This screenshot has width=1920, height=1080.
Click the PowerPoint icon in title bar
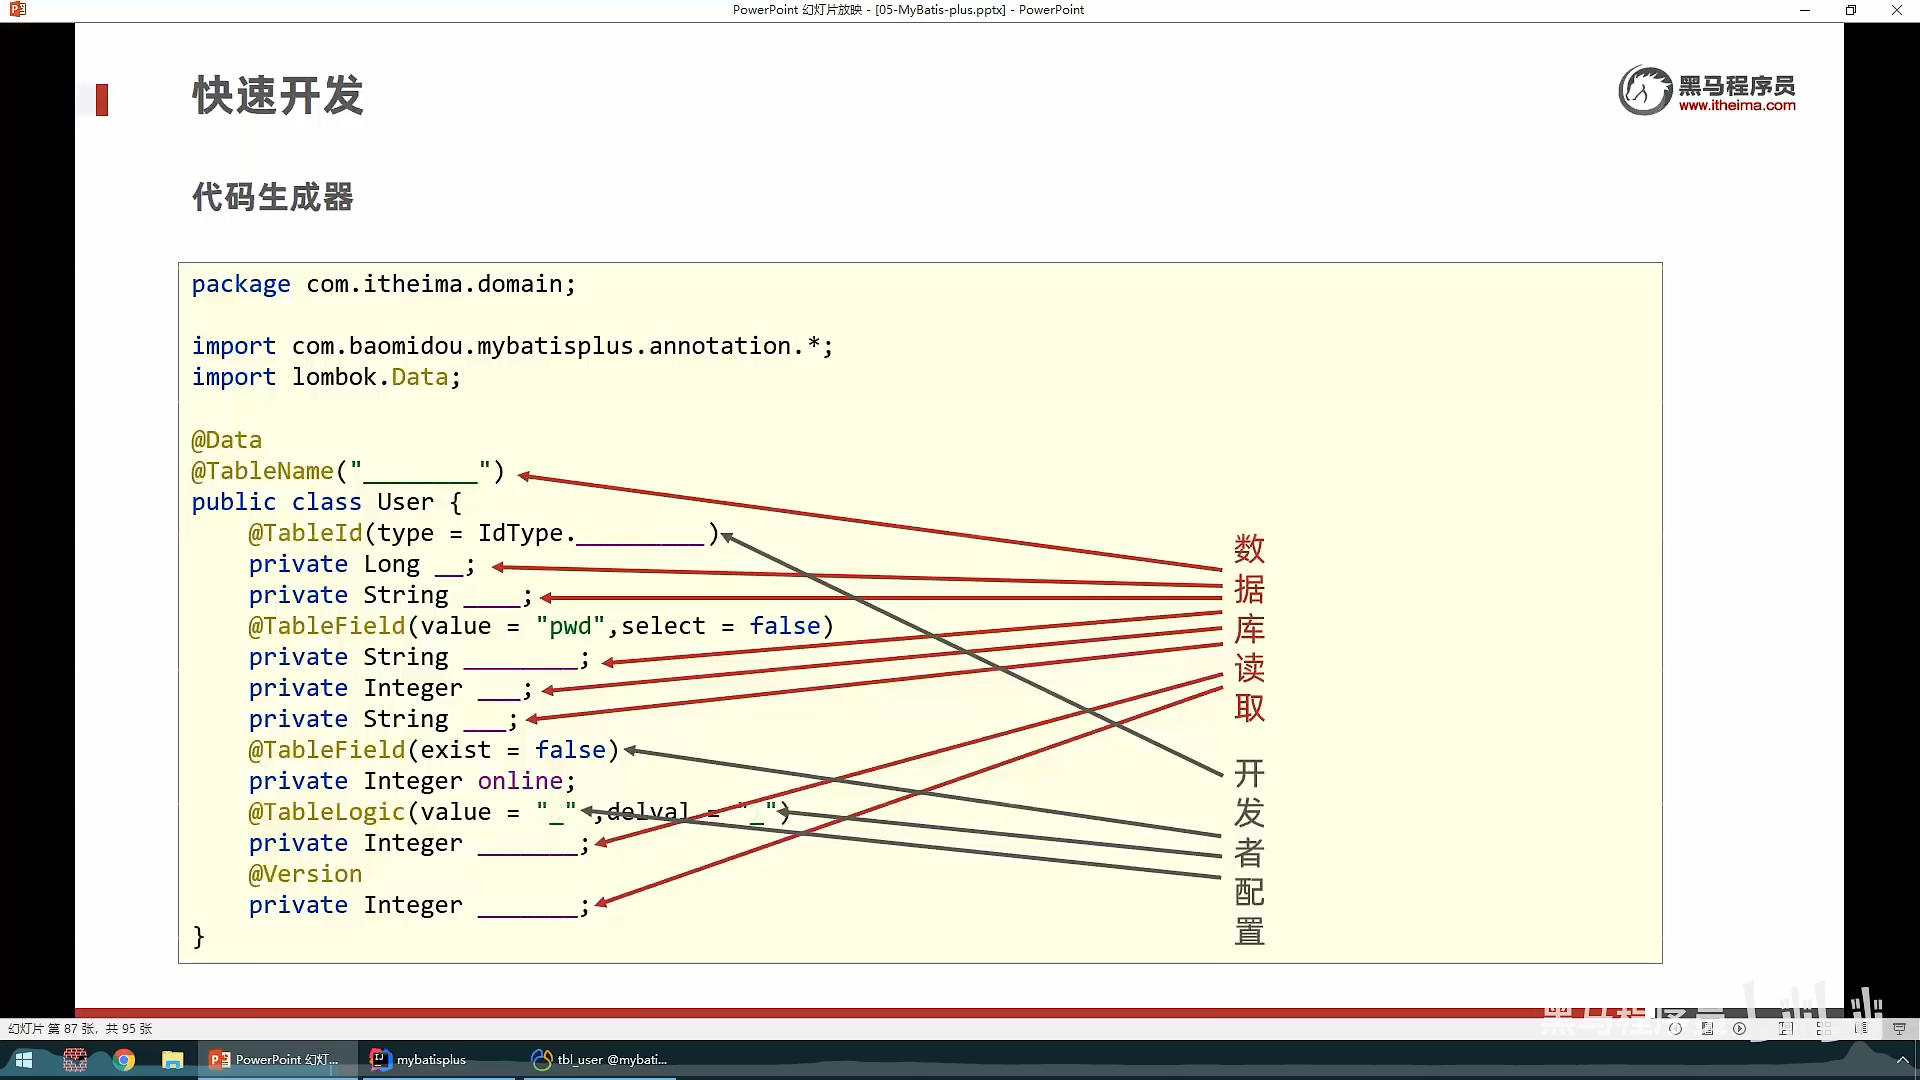pyautogui.click(x=17, y=10)
